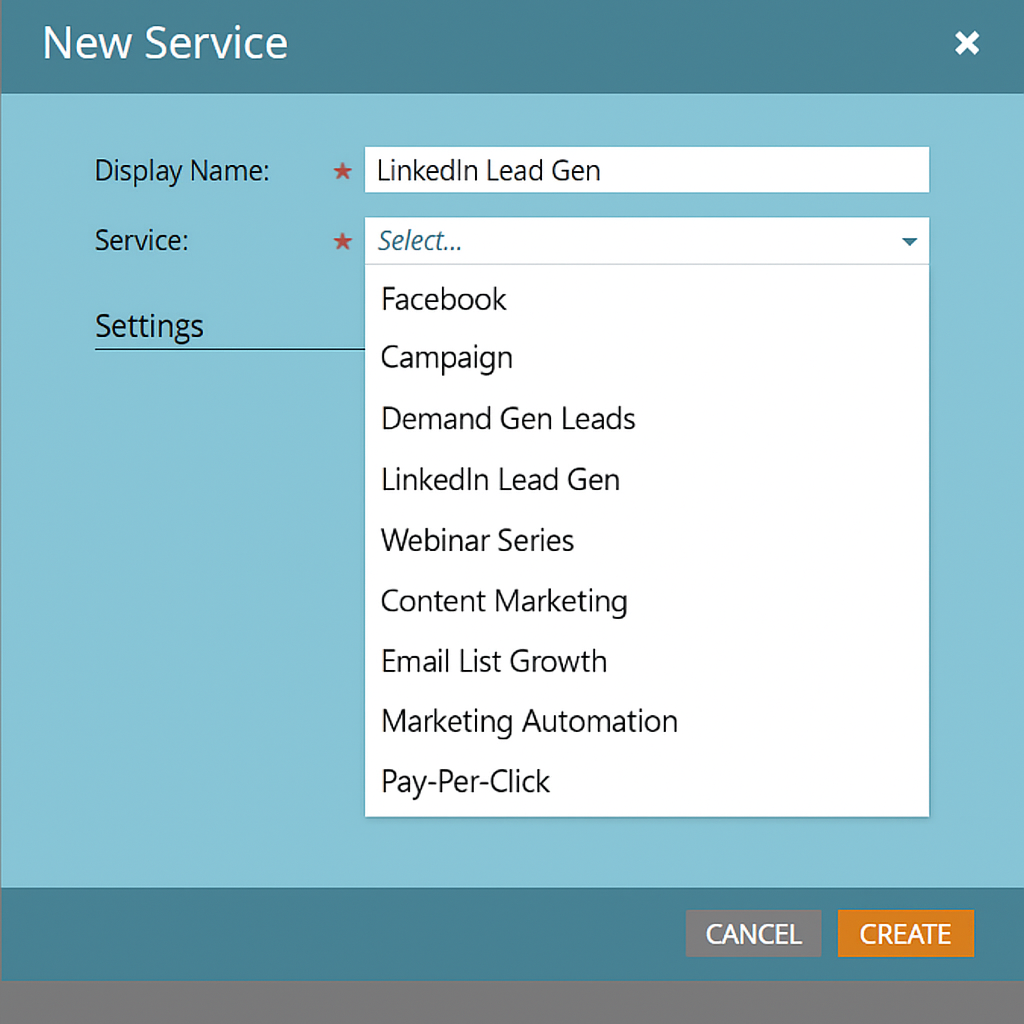Click the Display Name input field
This screenshot has height=1024, width=1024.
[646, 170]
